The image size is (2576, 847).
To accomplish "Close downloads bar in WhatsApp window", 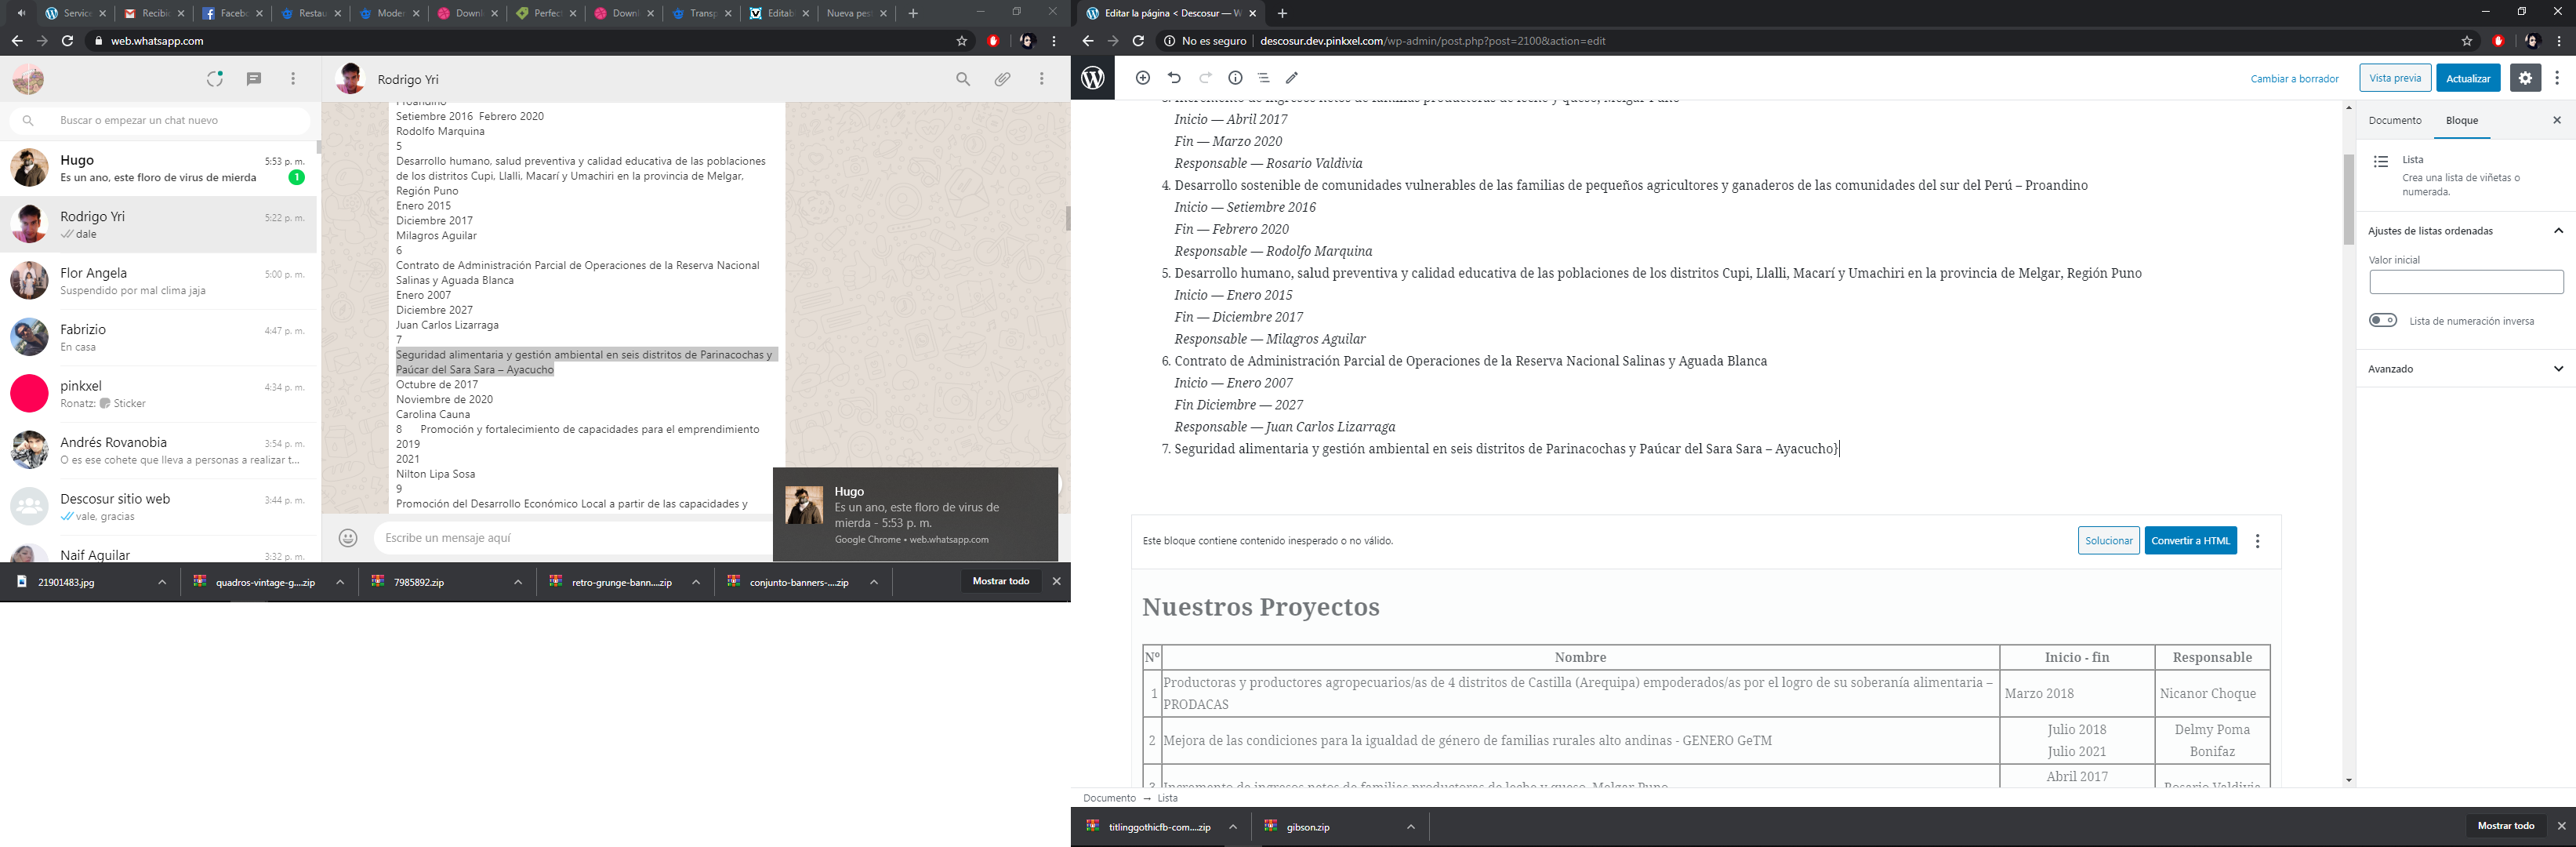I will (x=1057, y=581).
